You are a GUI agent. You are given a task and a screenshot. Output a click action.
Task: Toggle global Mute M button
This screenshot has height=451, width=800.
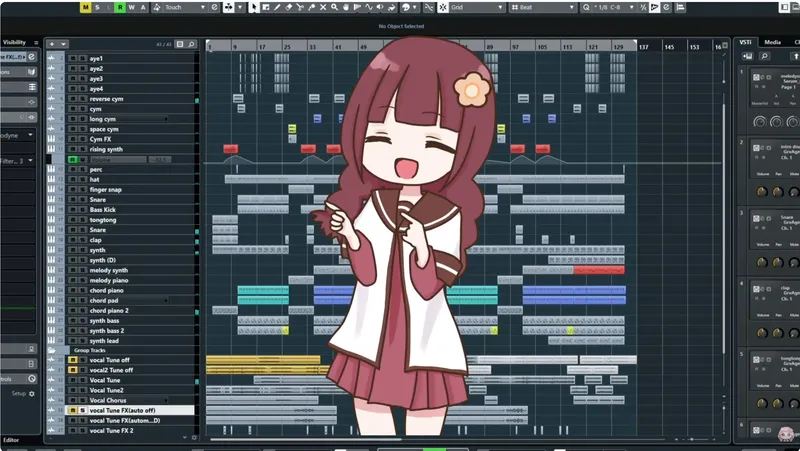tap(86, 7)
